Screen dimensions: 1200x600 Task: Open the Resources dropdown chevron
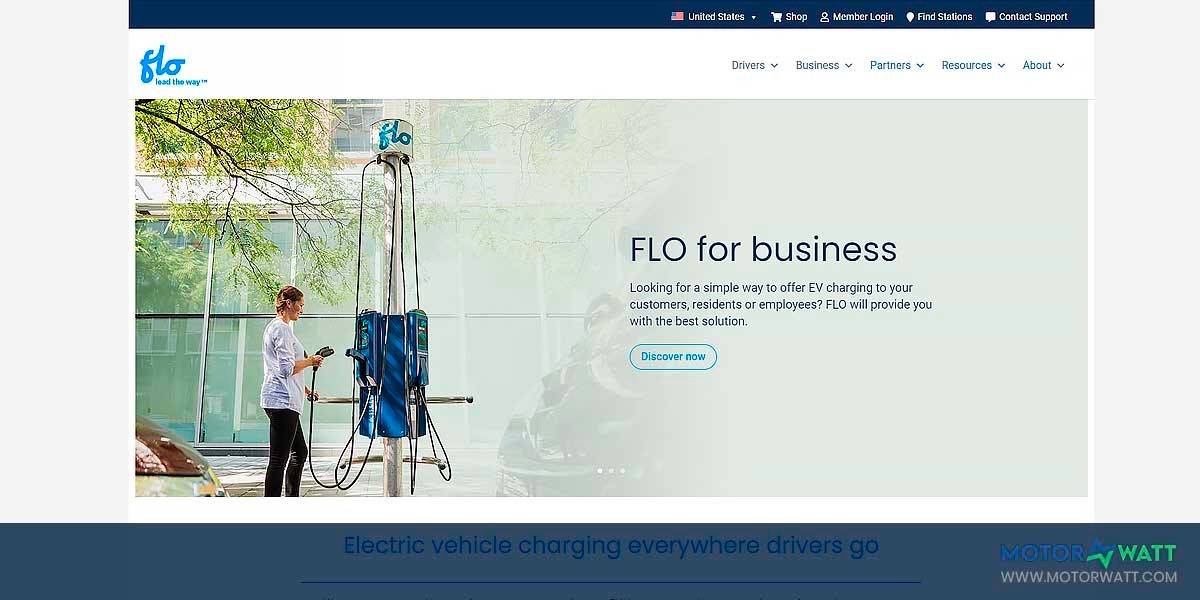click(x=1003, y=65)
